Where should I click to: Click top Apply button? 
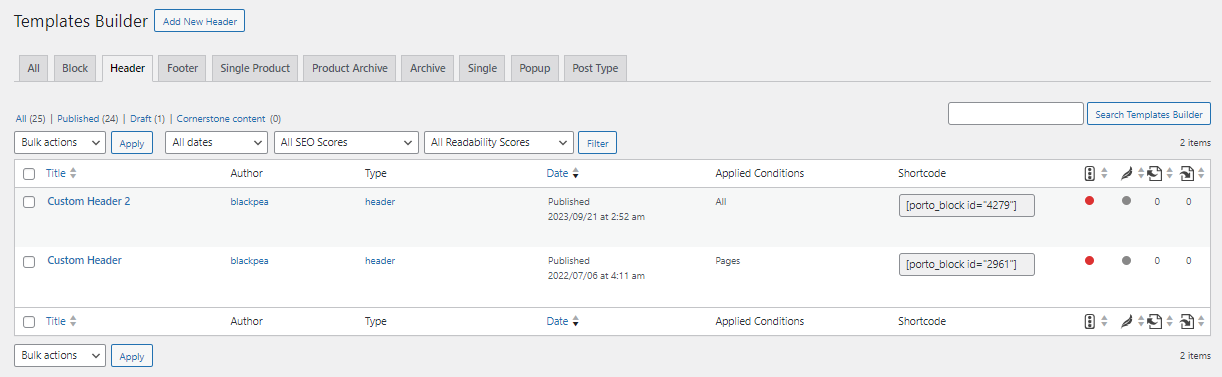132,143
